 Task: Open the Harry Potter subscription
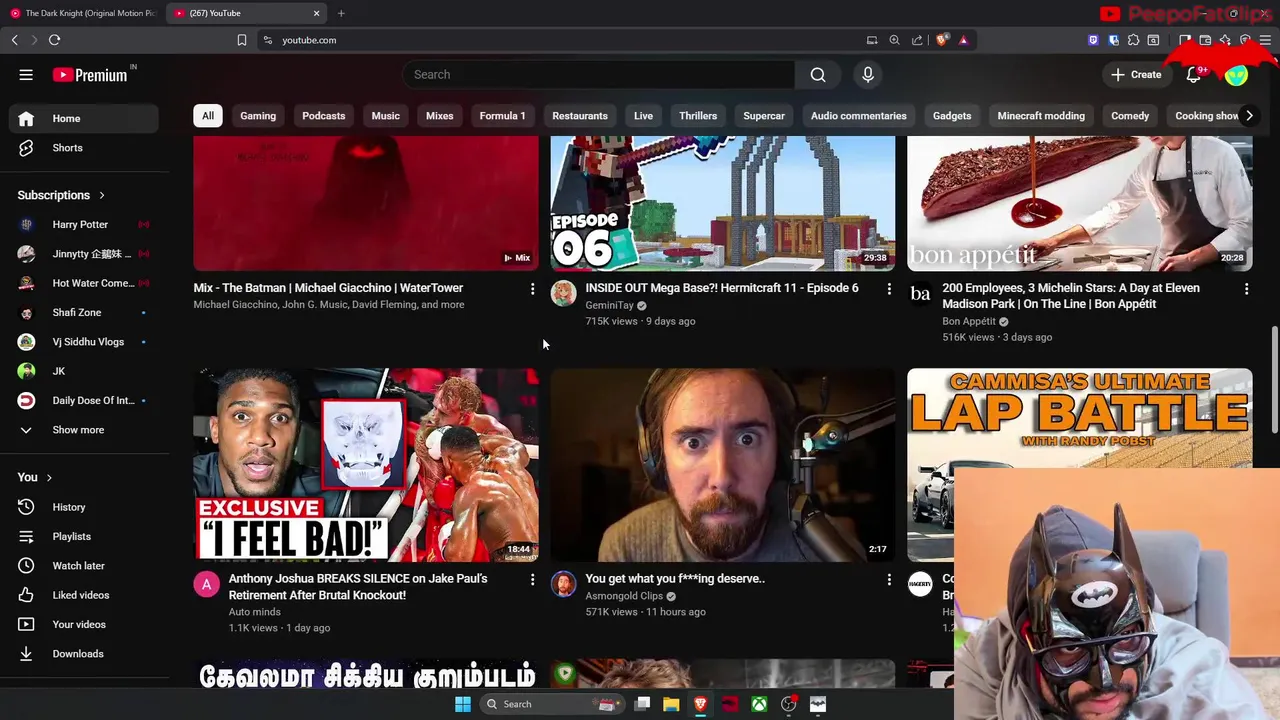[x=84, y=225]
